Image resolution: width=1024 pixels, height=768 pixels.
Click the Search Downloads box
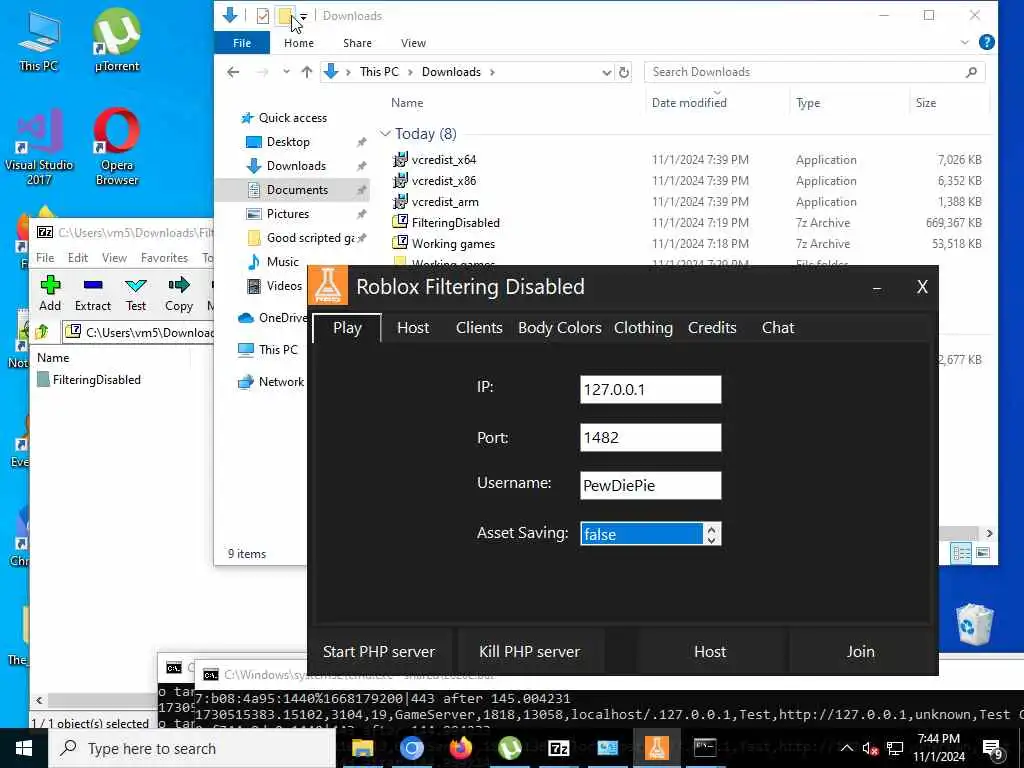(814, 72)
